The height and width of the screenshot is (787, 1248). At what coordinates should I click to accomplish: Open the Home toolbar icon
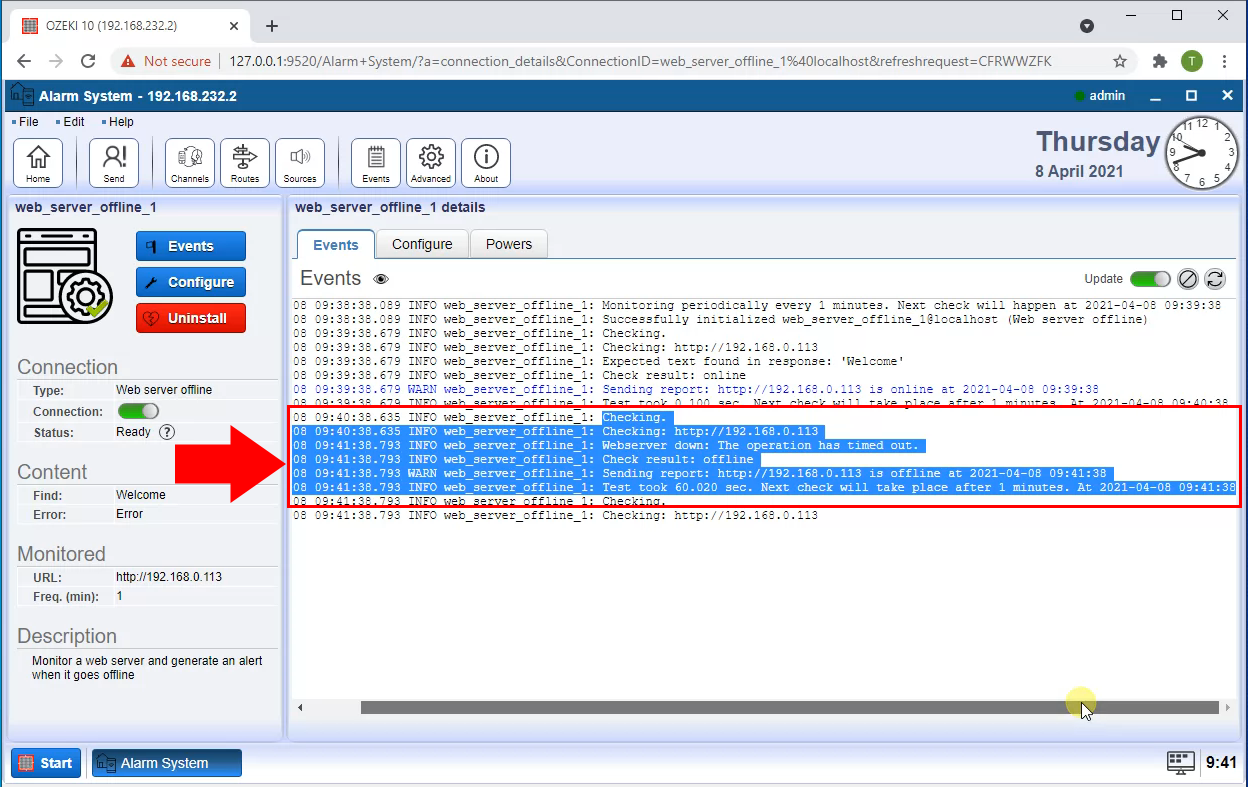[x=38, y=162]
